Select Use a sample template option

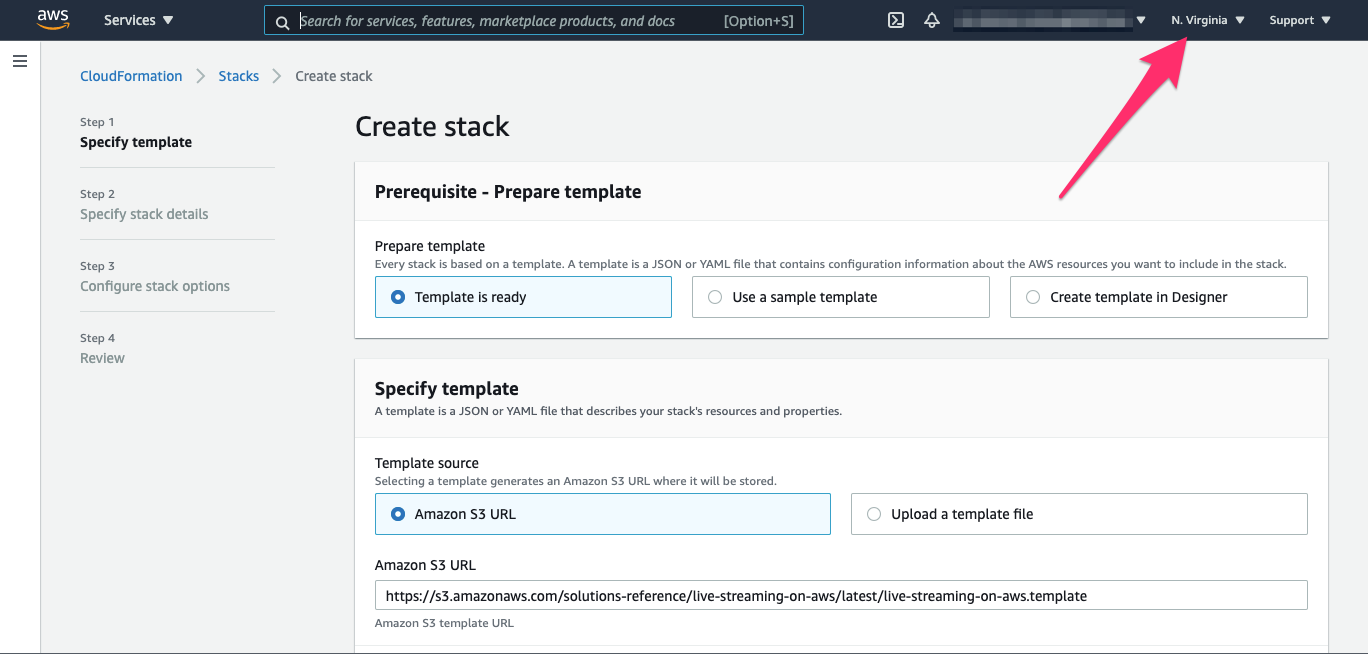[841, 297]
